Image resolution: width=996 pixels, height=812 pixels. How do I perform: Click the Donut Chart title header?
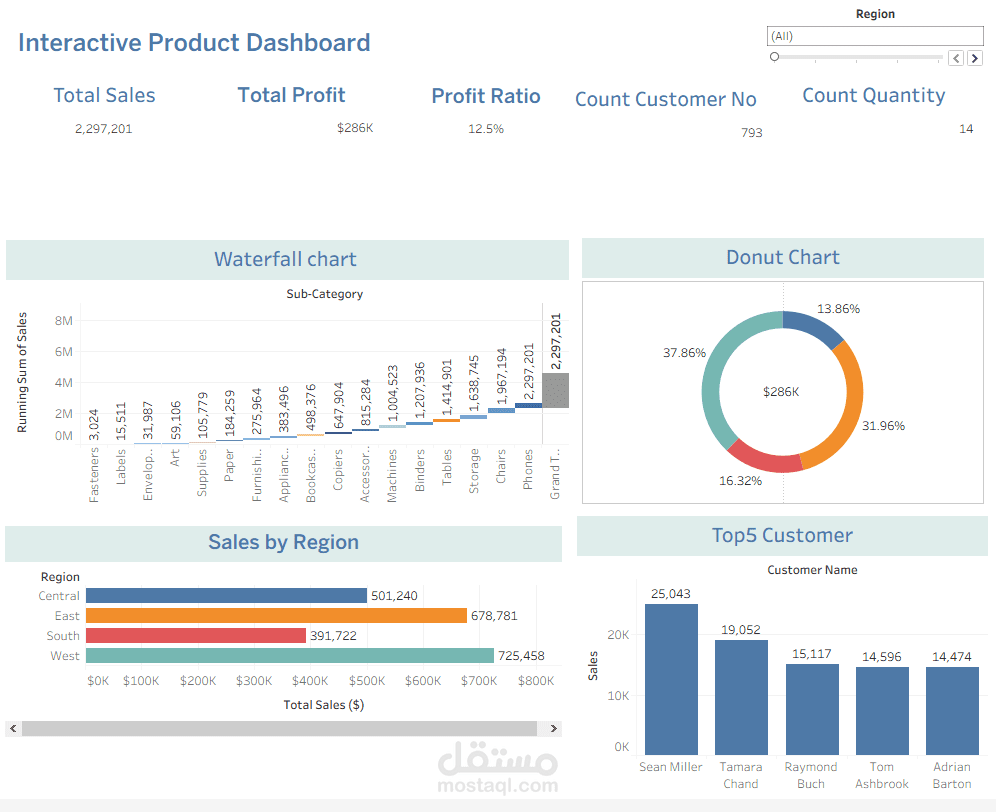783,257
